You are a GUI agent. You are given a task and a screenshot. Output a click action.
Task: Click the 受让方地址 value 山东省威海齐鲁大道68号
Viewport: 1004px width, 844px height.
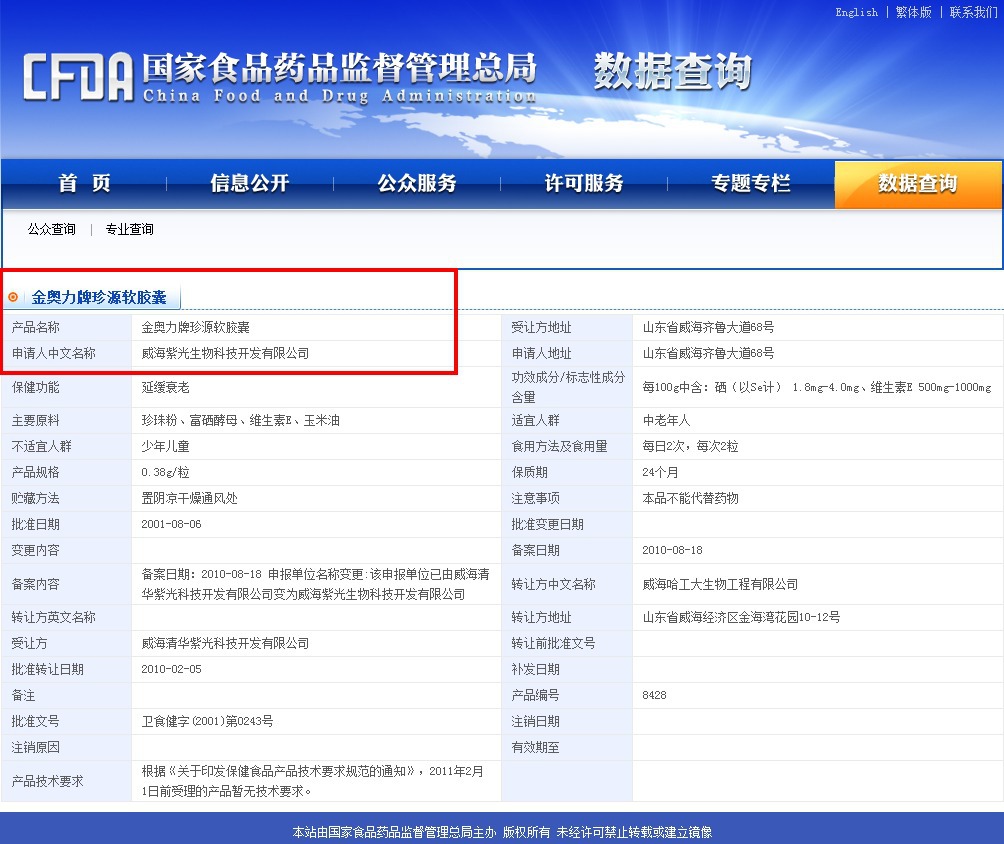(x=708, y=327)
